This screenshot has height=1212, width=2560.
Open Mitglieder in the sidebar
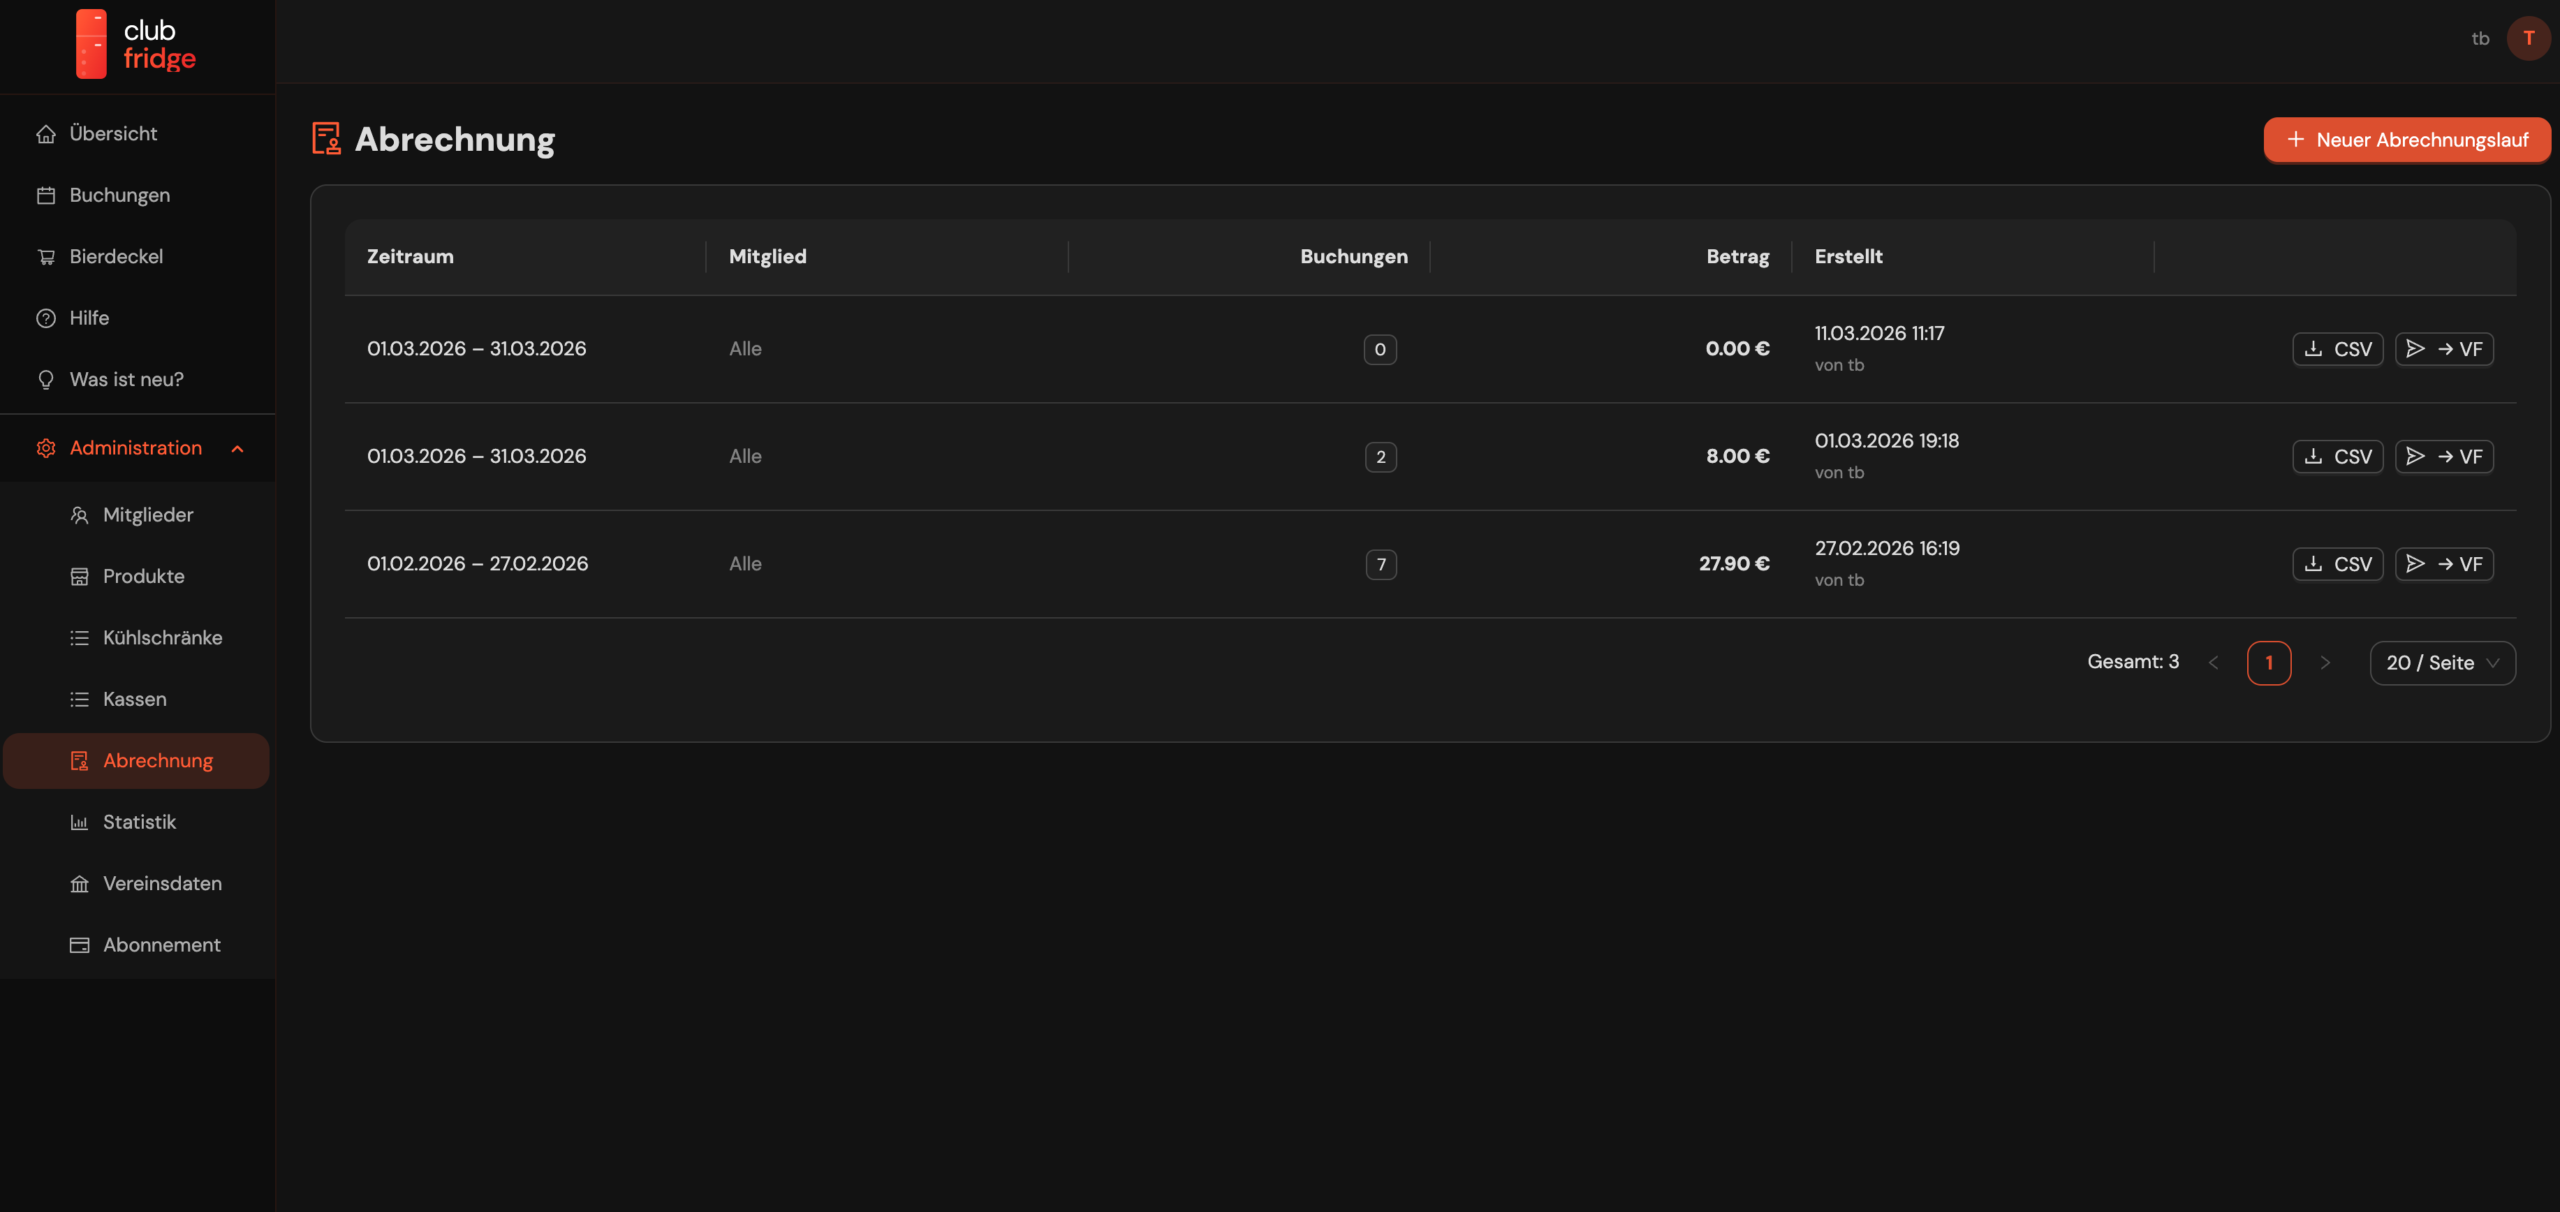click(x=147, y=515)
